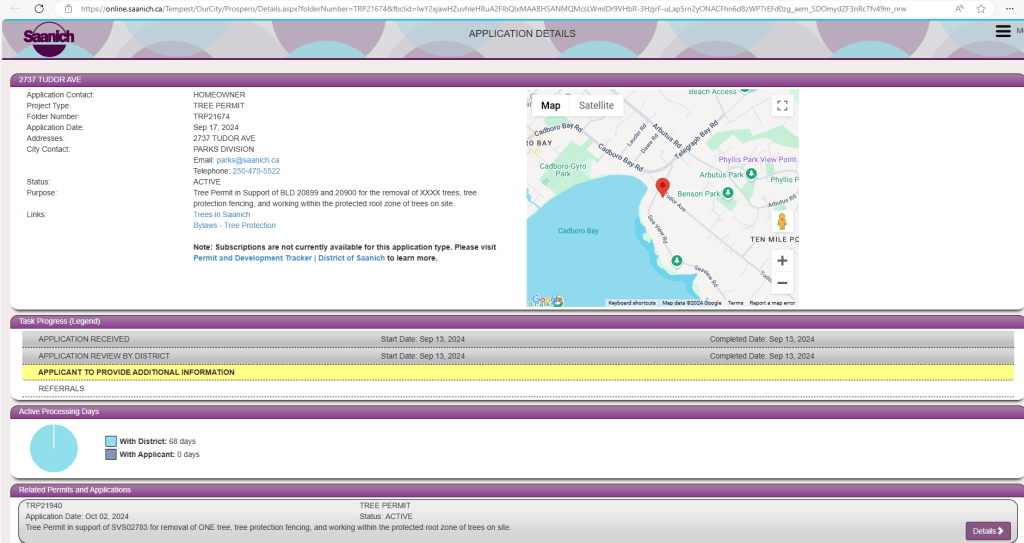
Task: Open the Task Progress Legend header
Action: tap(59, 321)
